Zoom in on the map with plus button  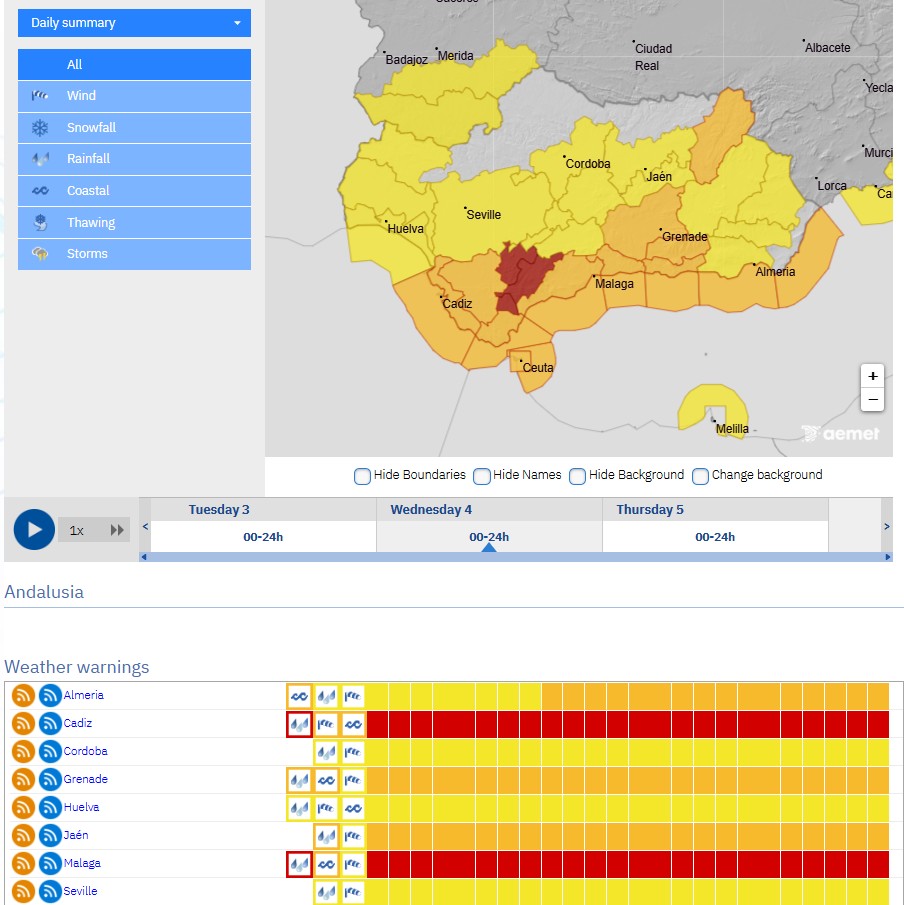873,376
